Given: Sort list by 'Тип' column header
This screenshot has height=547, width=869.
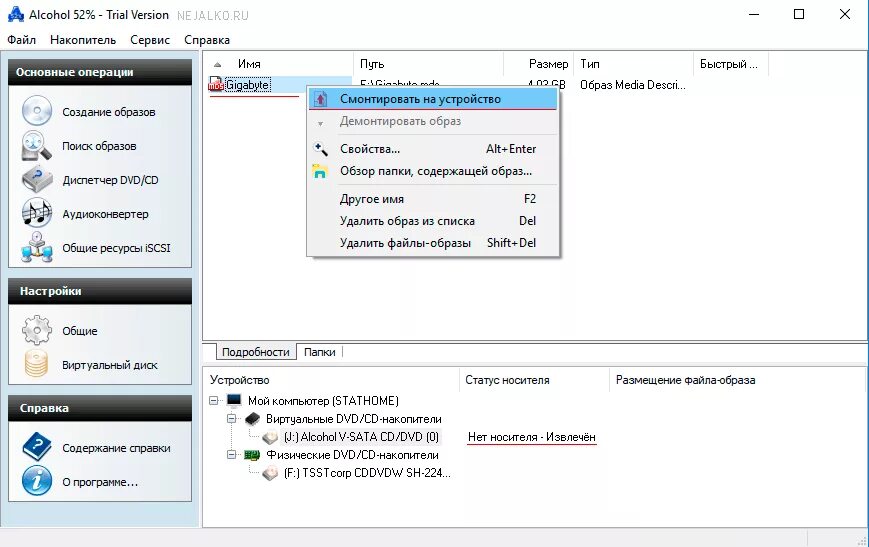Looking at the screenshot, I should (633, 64).
